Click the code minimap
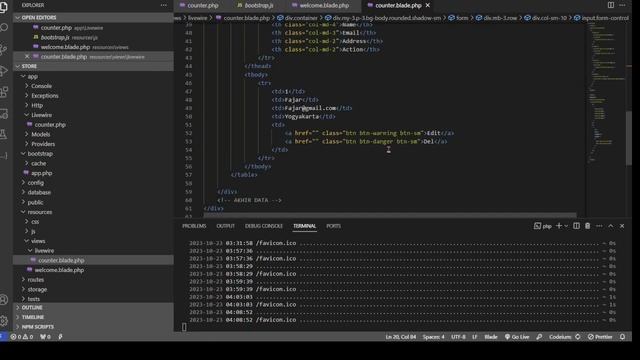This screenshot has width=640, height=360. [x=606, y=92]
